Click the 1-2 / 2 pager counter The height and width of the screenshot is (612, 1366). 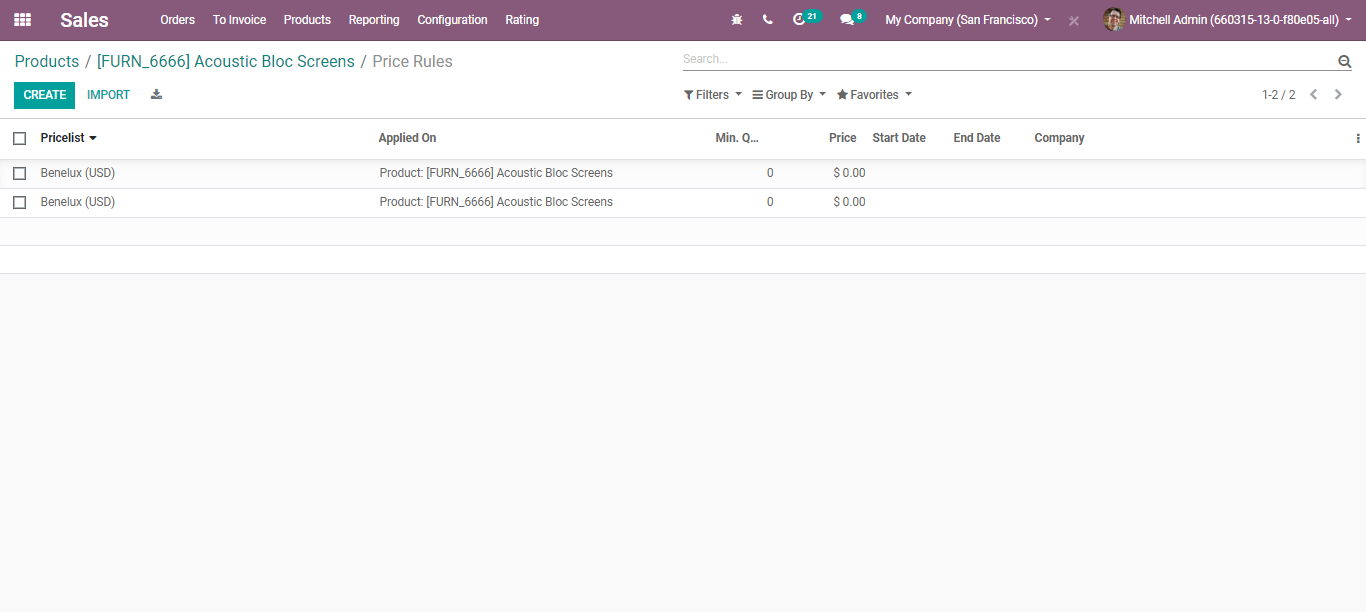(x=1278, y=95)
